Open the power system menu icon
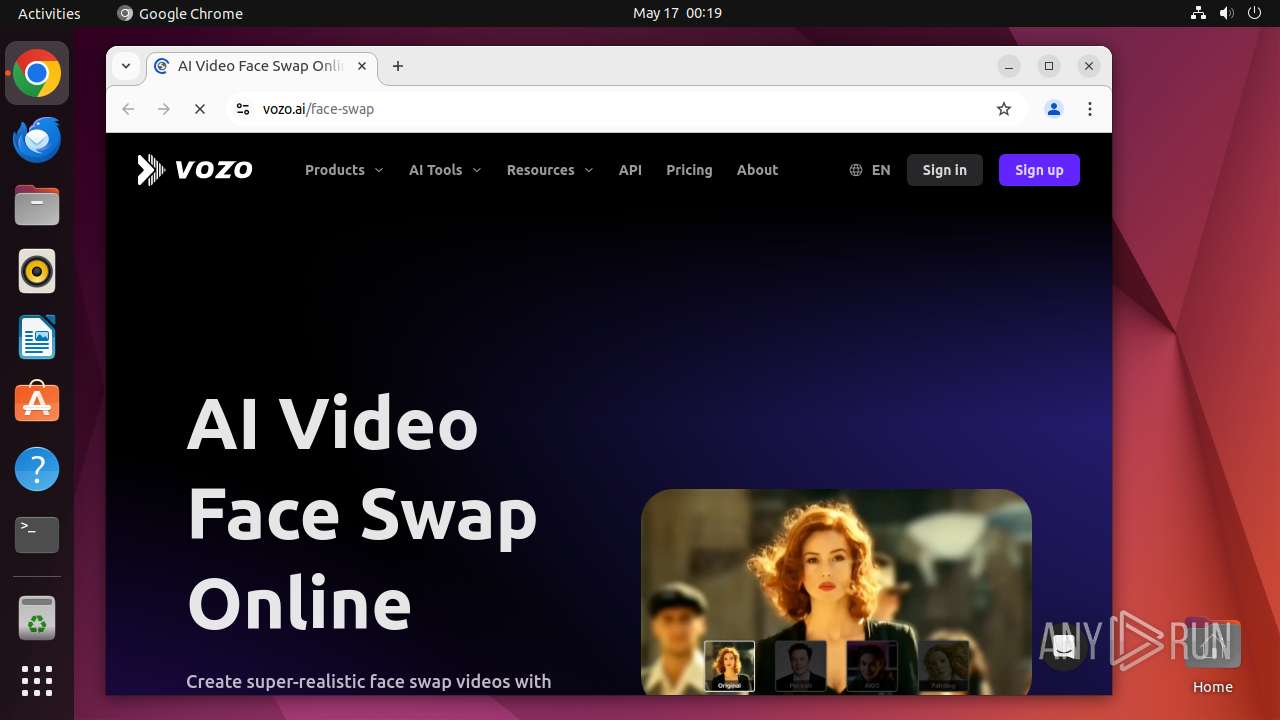The image size is (1280, 720). (x=1254, y=13)
